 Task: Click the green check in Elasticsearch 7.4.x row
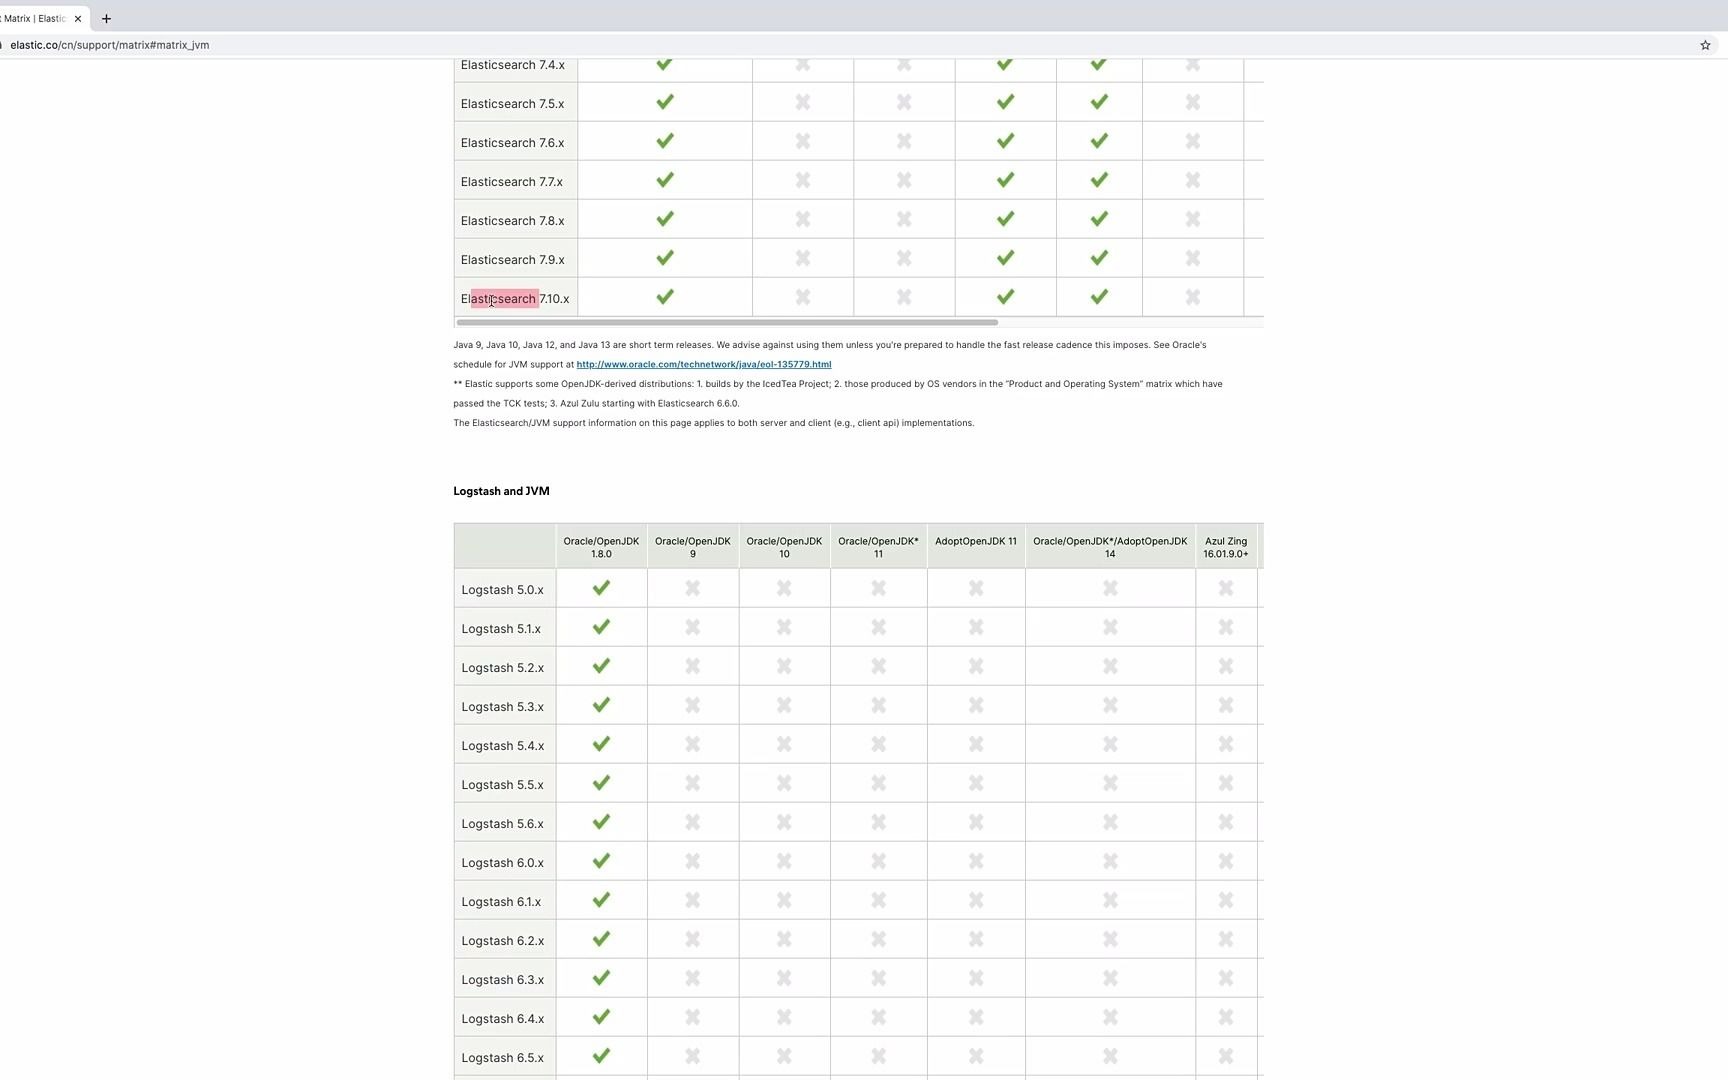coord(664,64)
